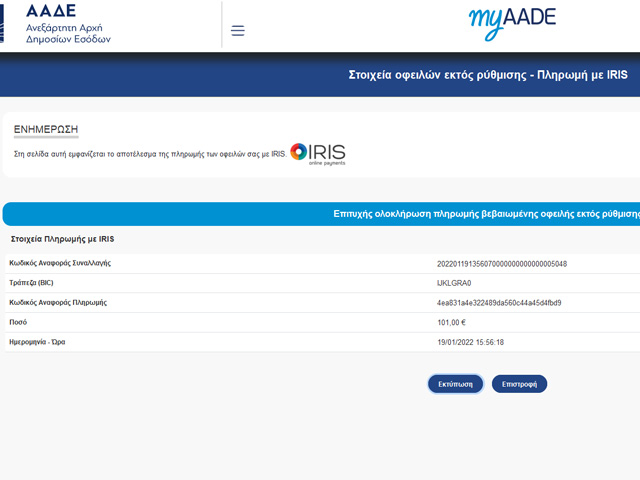This screenshot has width=640, height=480.
Task: Click the Κωδικός Αναφοράς Πληρωμής label
Action: (58, 302)
